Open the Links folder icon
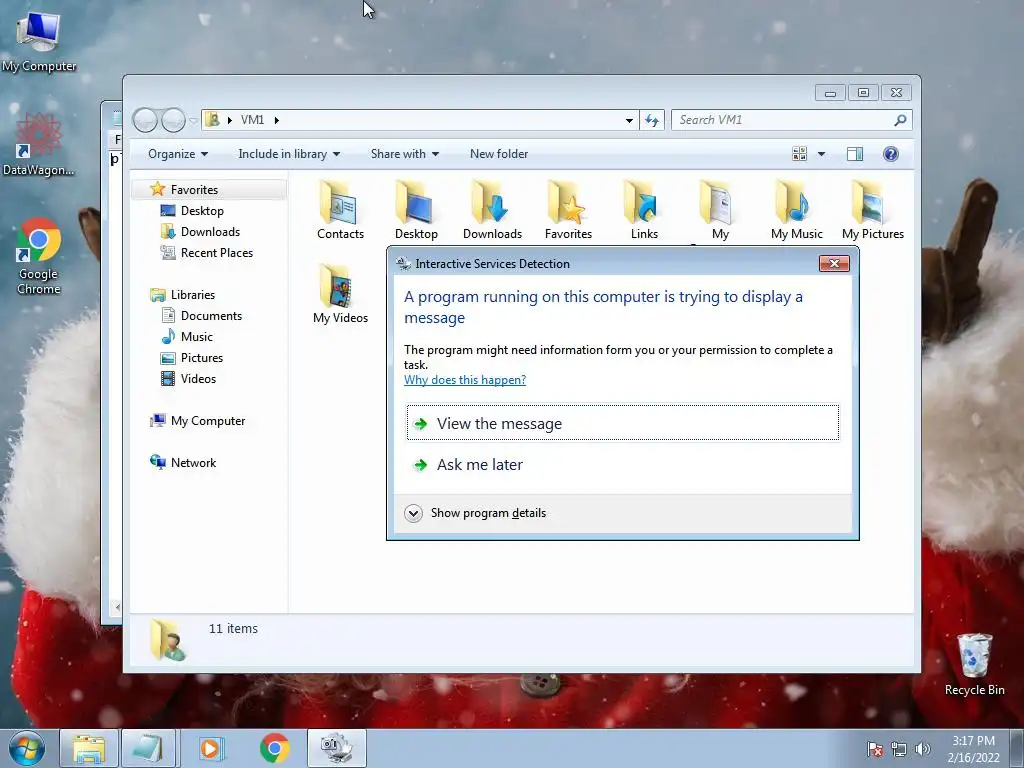Viewport: 1024px width, 768px height. coord(644,210)
